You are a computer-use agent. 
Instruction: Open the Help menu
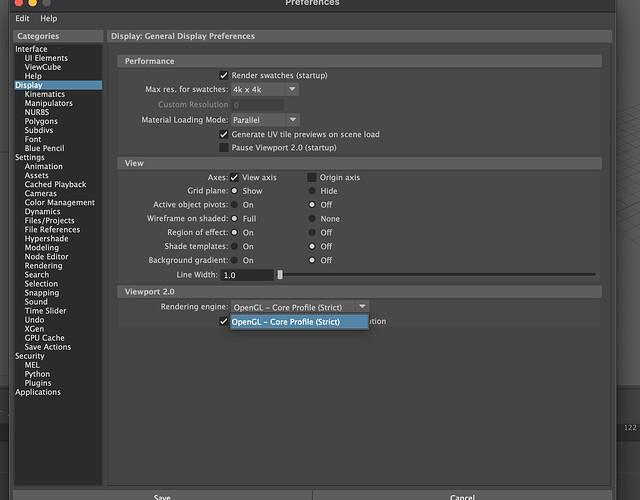(x=49, y=18)
